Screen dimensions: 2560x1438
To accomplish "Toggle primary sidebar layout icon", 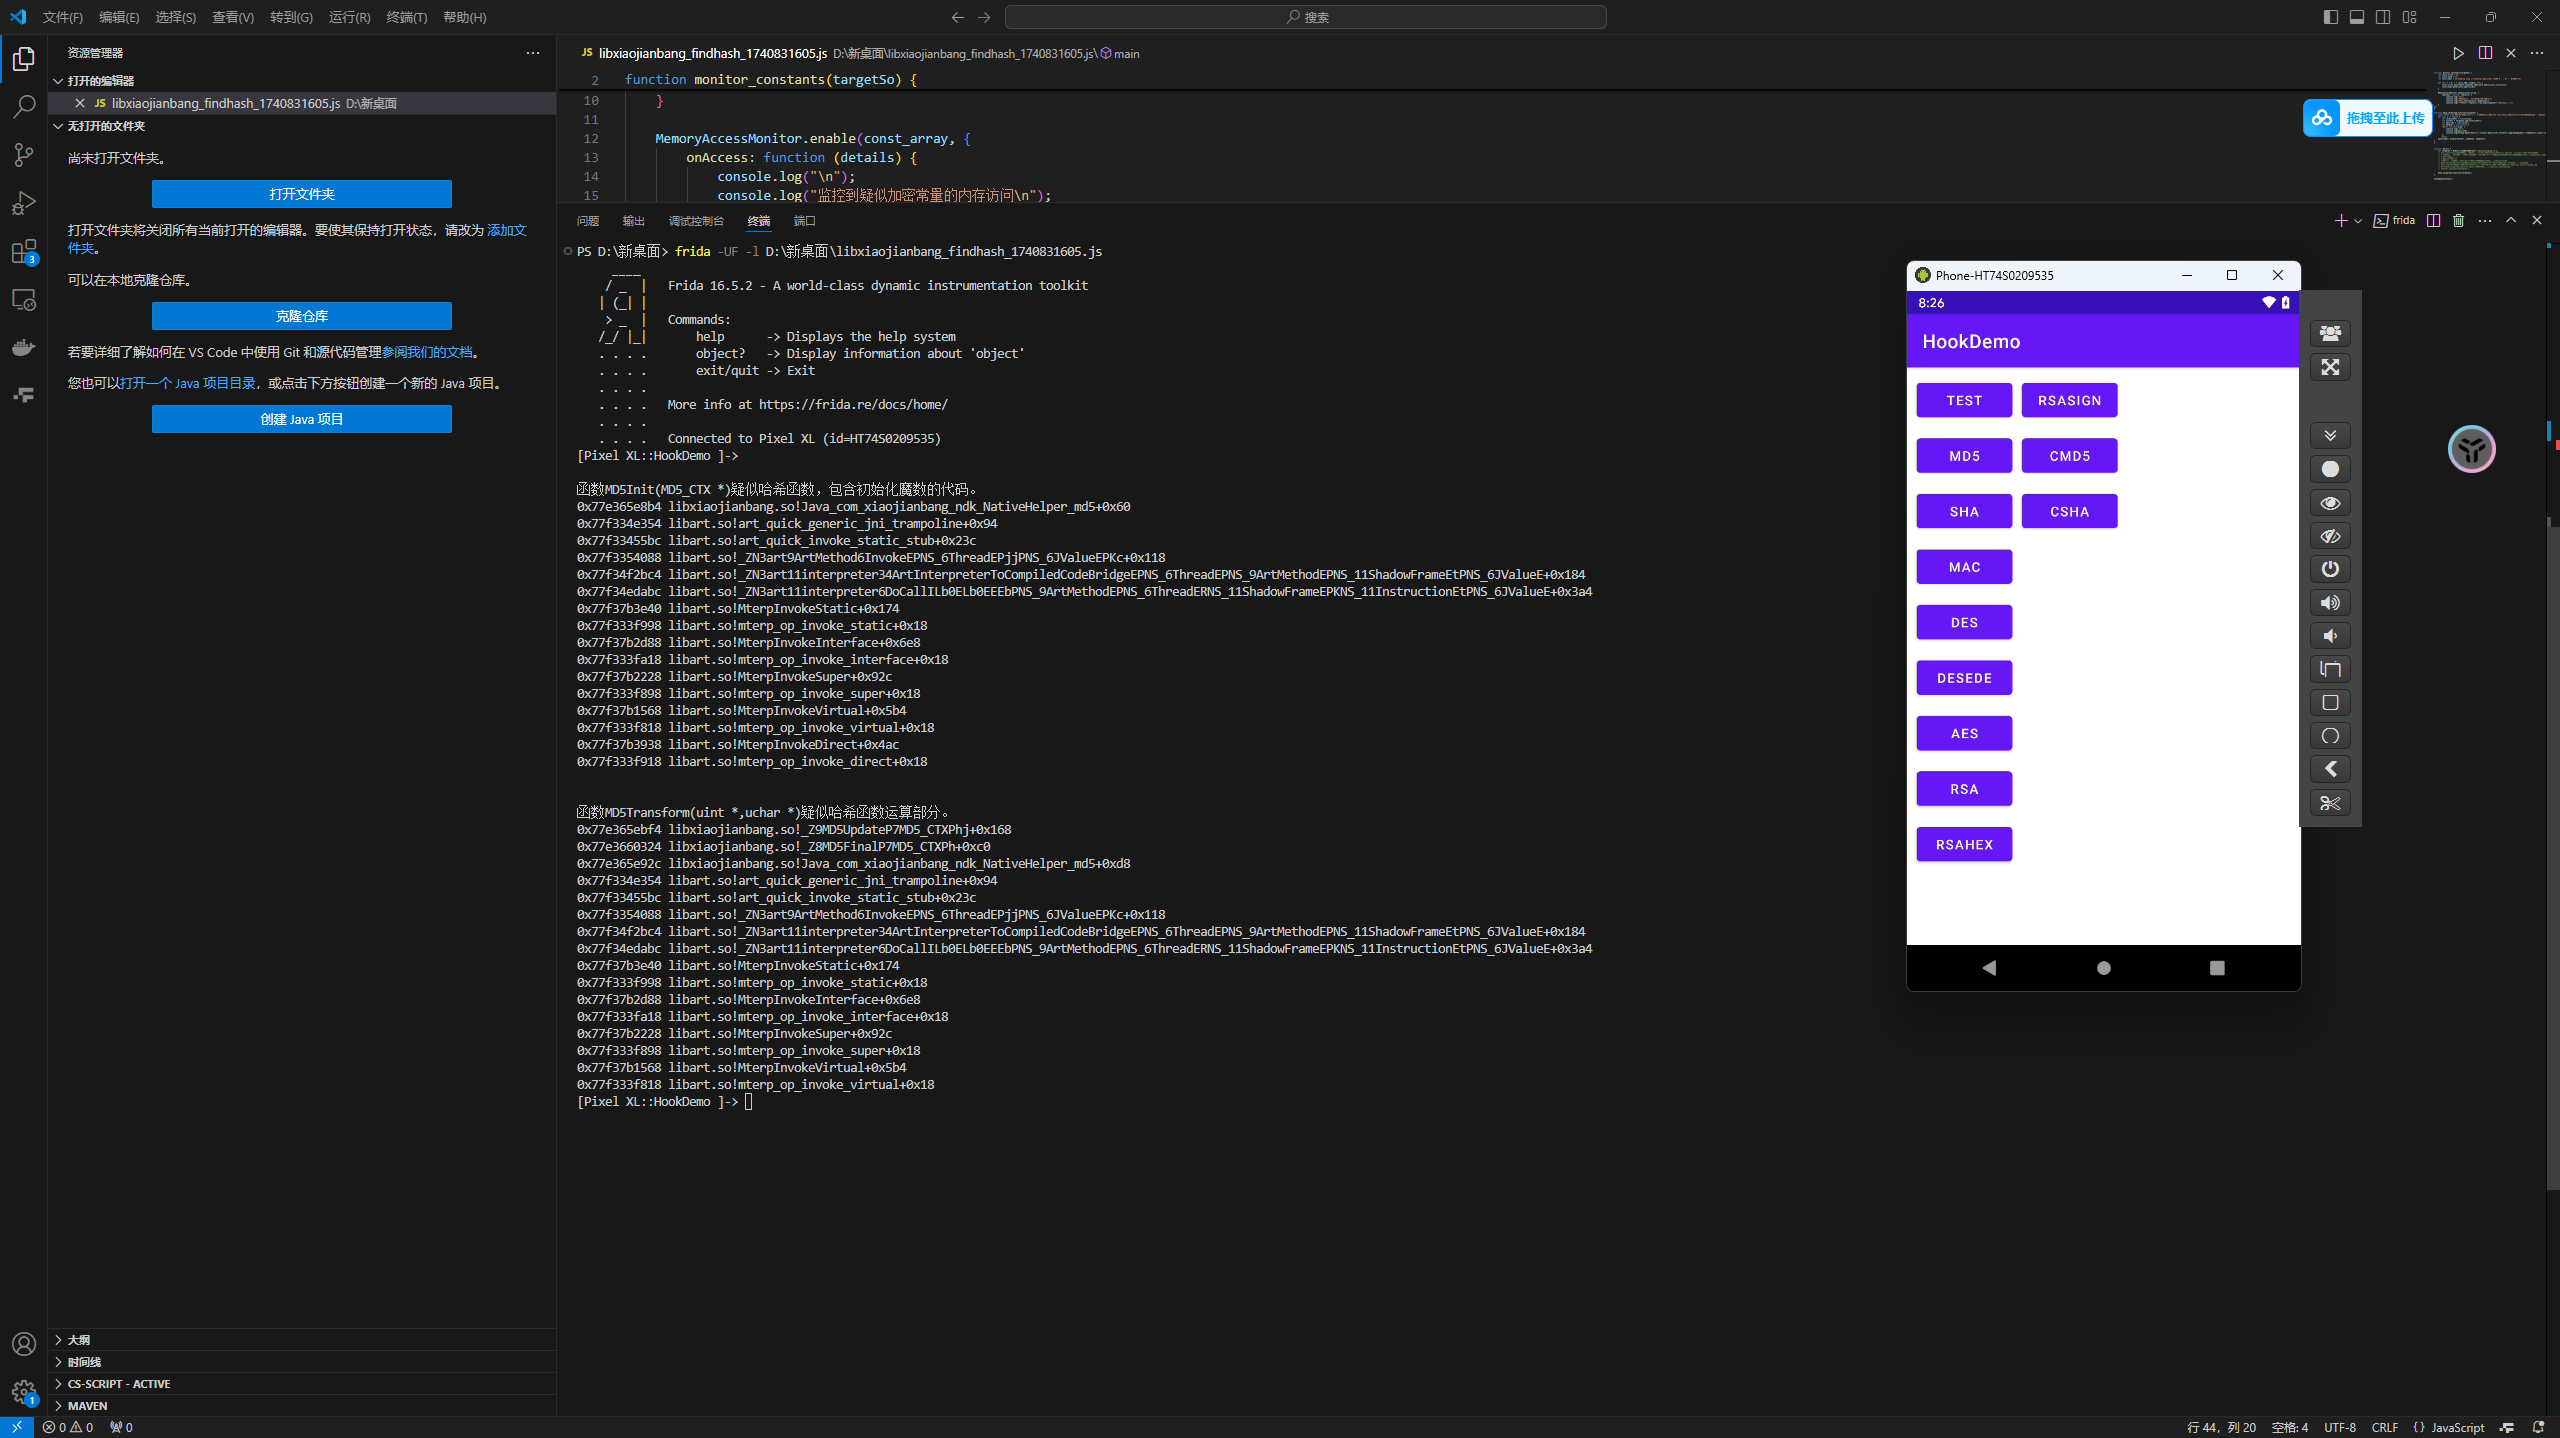I will click(x=2331, y=17).
